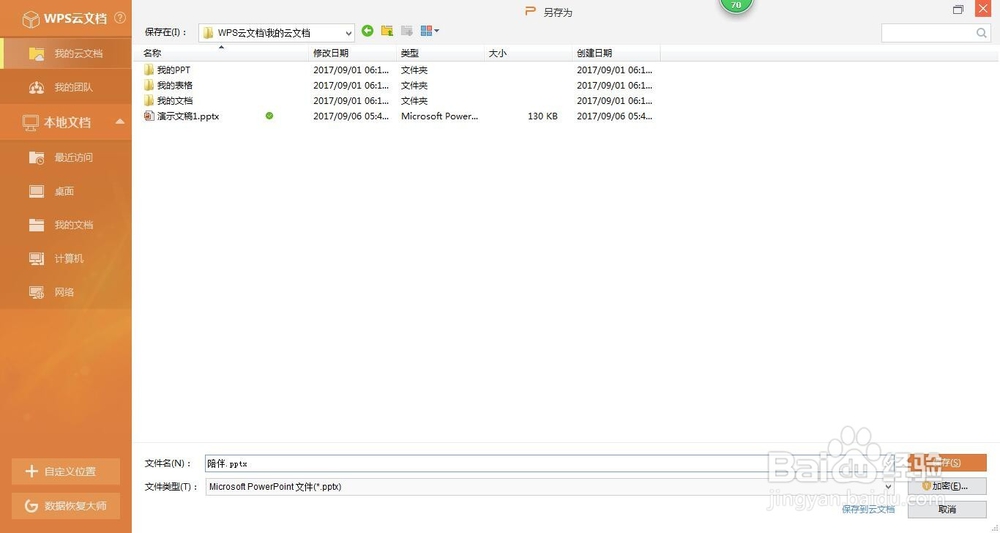This screenshot has height=533, width=1000.
Task: Open 数据恢复大师
Action: (66, 506)
